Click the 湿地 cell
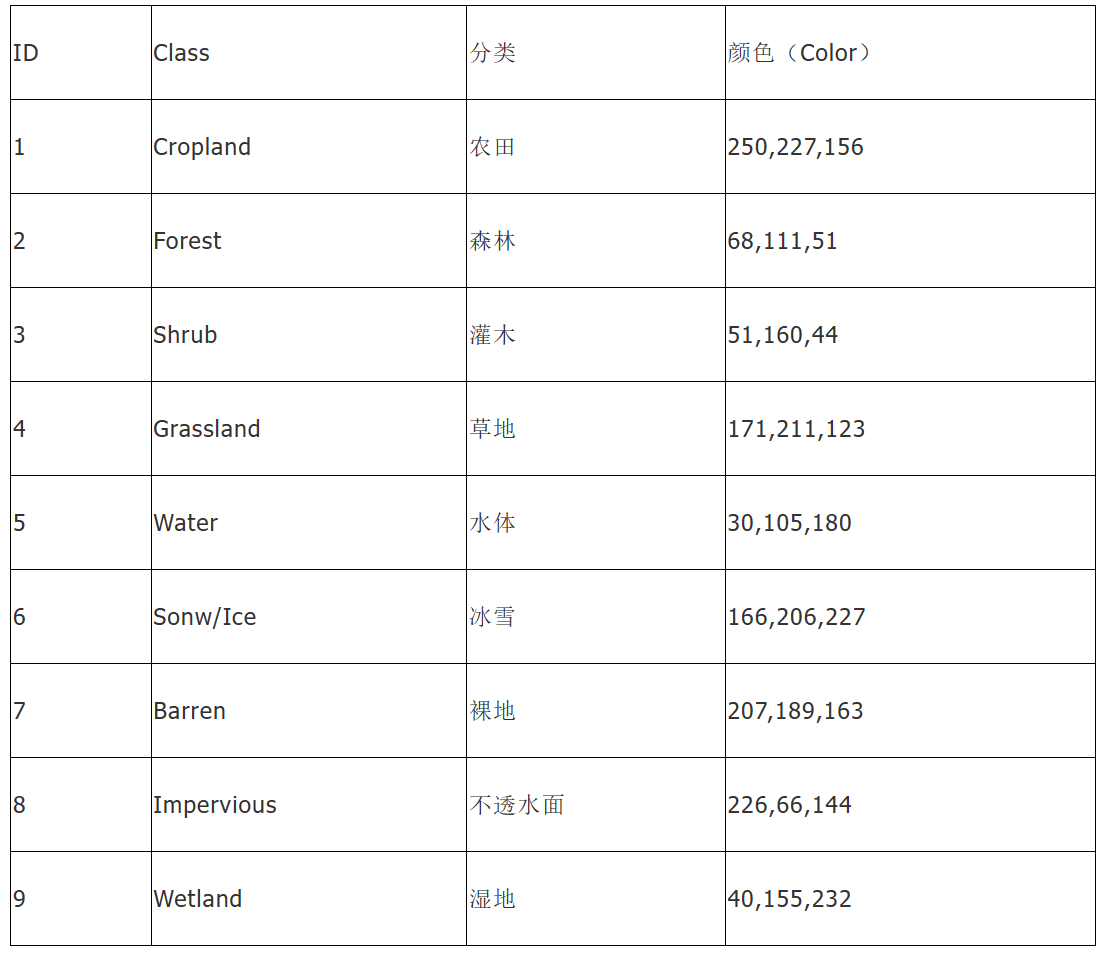 (493, 899)
